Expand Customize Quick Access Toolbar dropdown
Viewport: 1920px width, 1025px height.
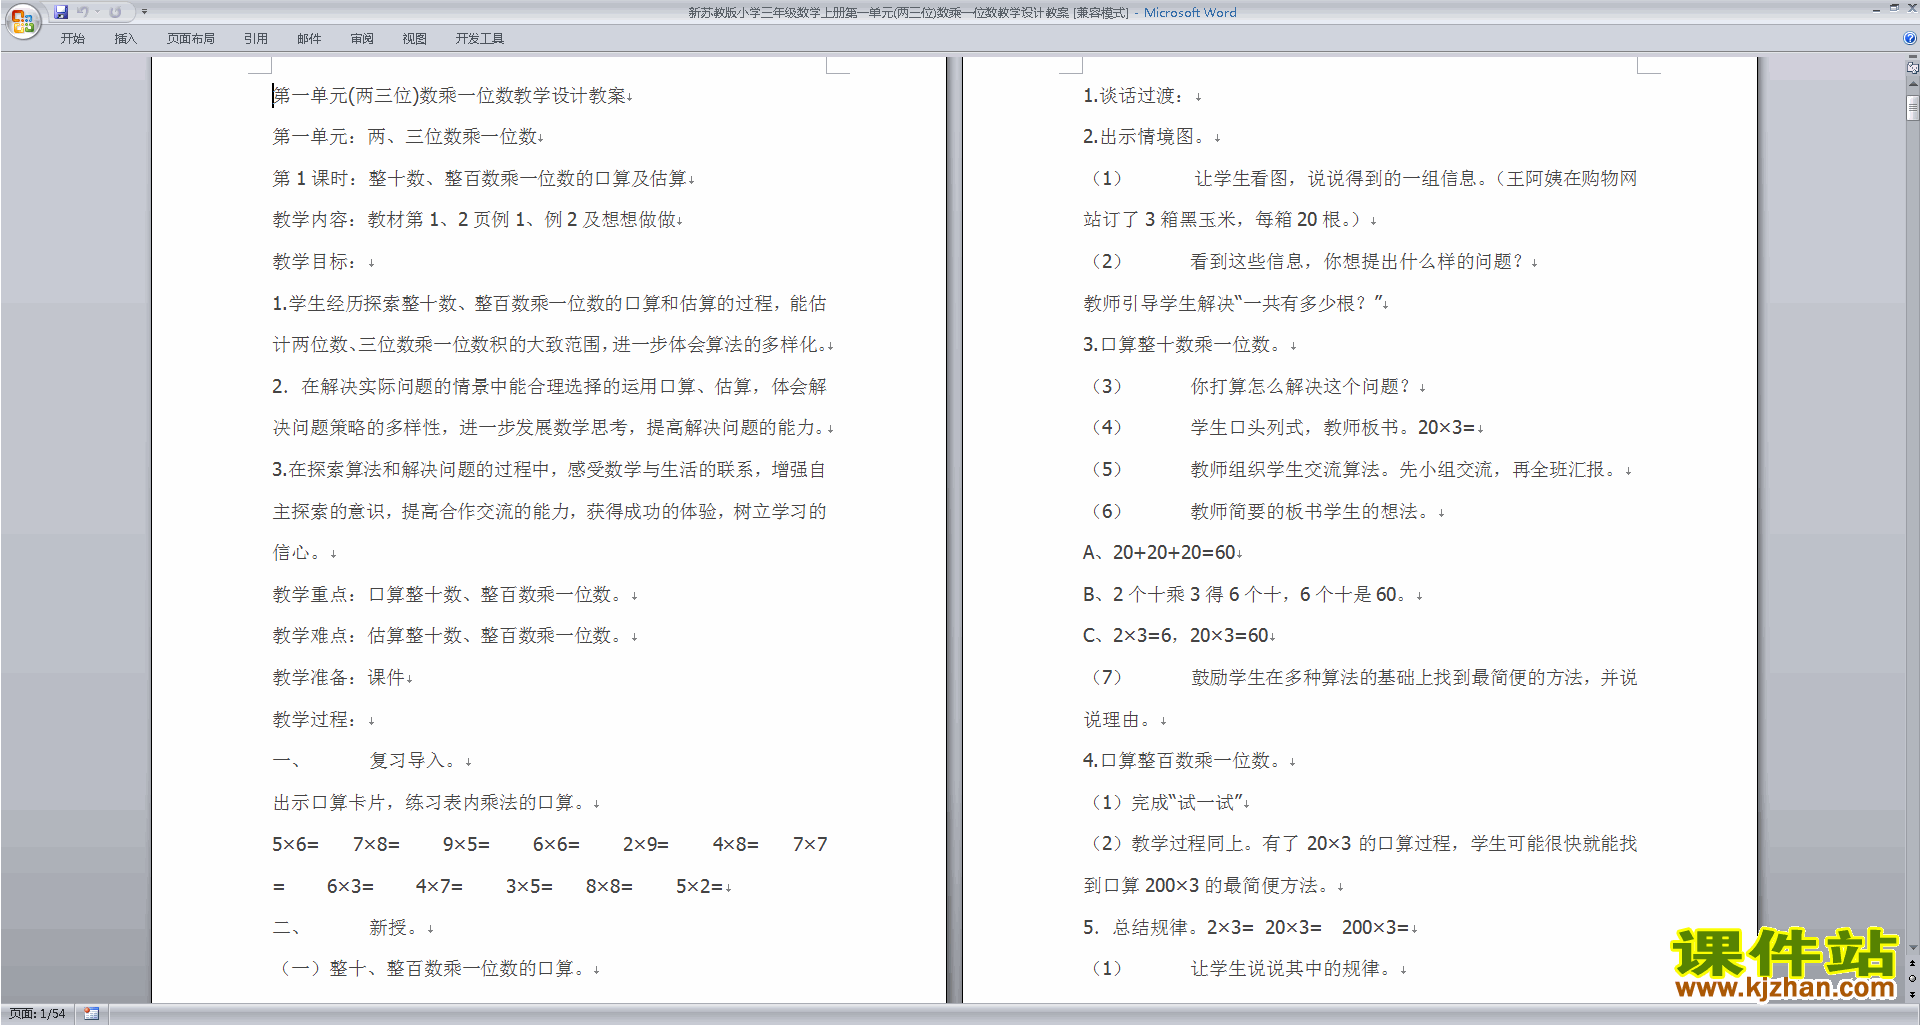pyautogui.click(x=144, y=12)
